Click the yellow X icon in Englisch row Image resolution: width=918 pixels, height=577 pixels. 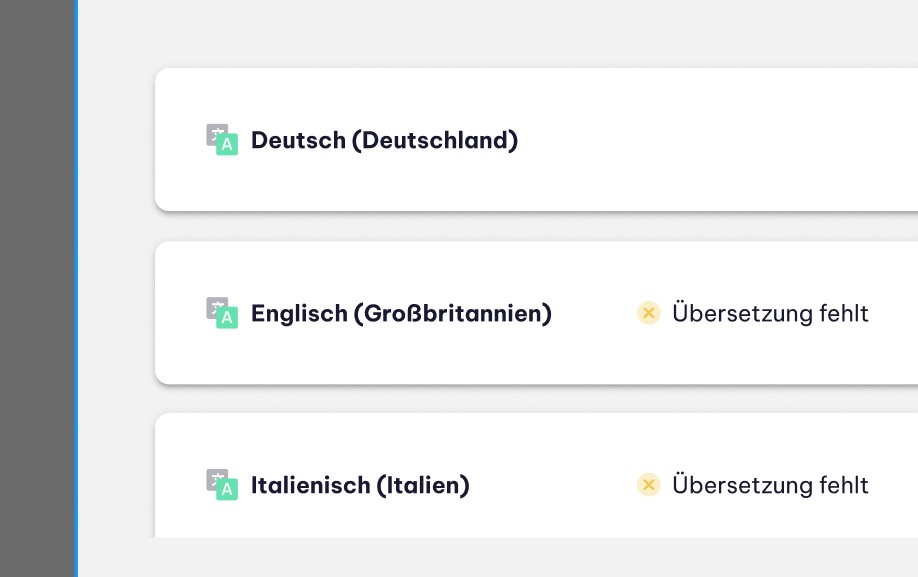pos(649,313)
